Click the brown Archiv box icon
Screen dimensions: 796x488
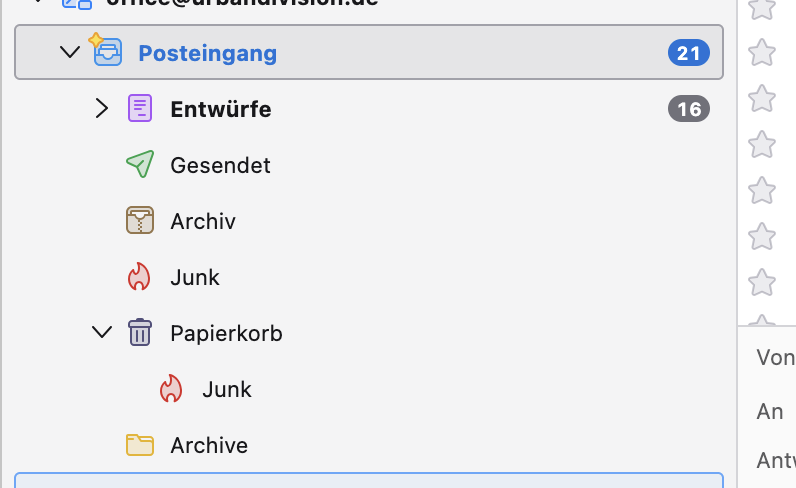[140, 220]
